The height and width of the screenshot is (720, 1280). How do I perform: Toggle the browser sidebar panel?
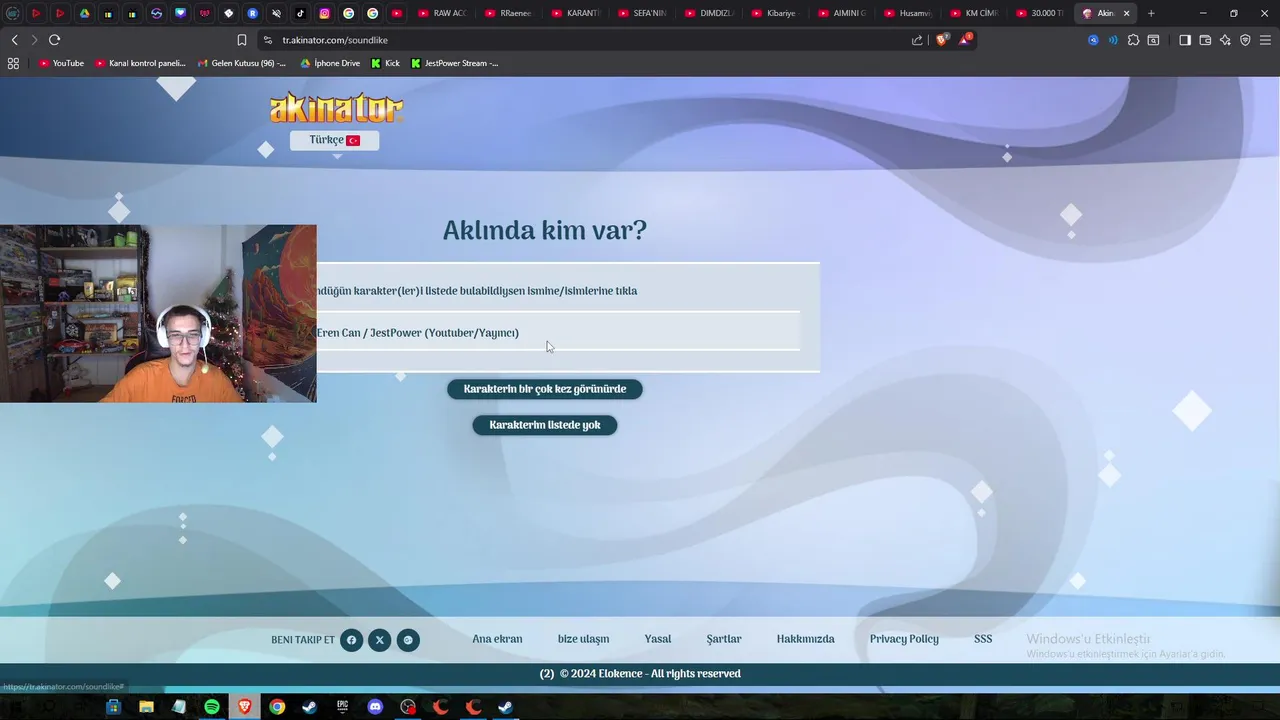(1185, 40)
